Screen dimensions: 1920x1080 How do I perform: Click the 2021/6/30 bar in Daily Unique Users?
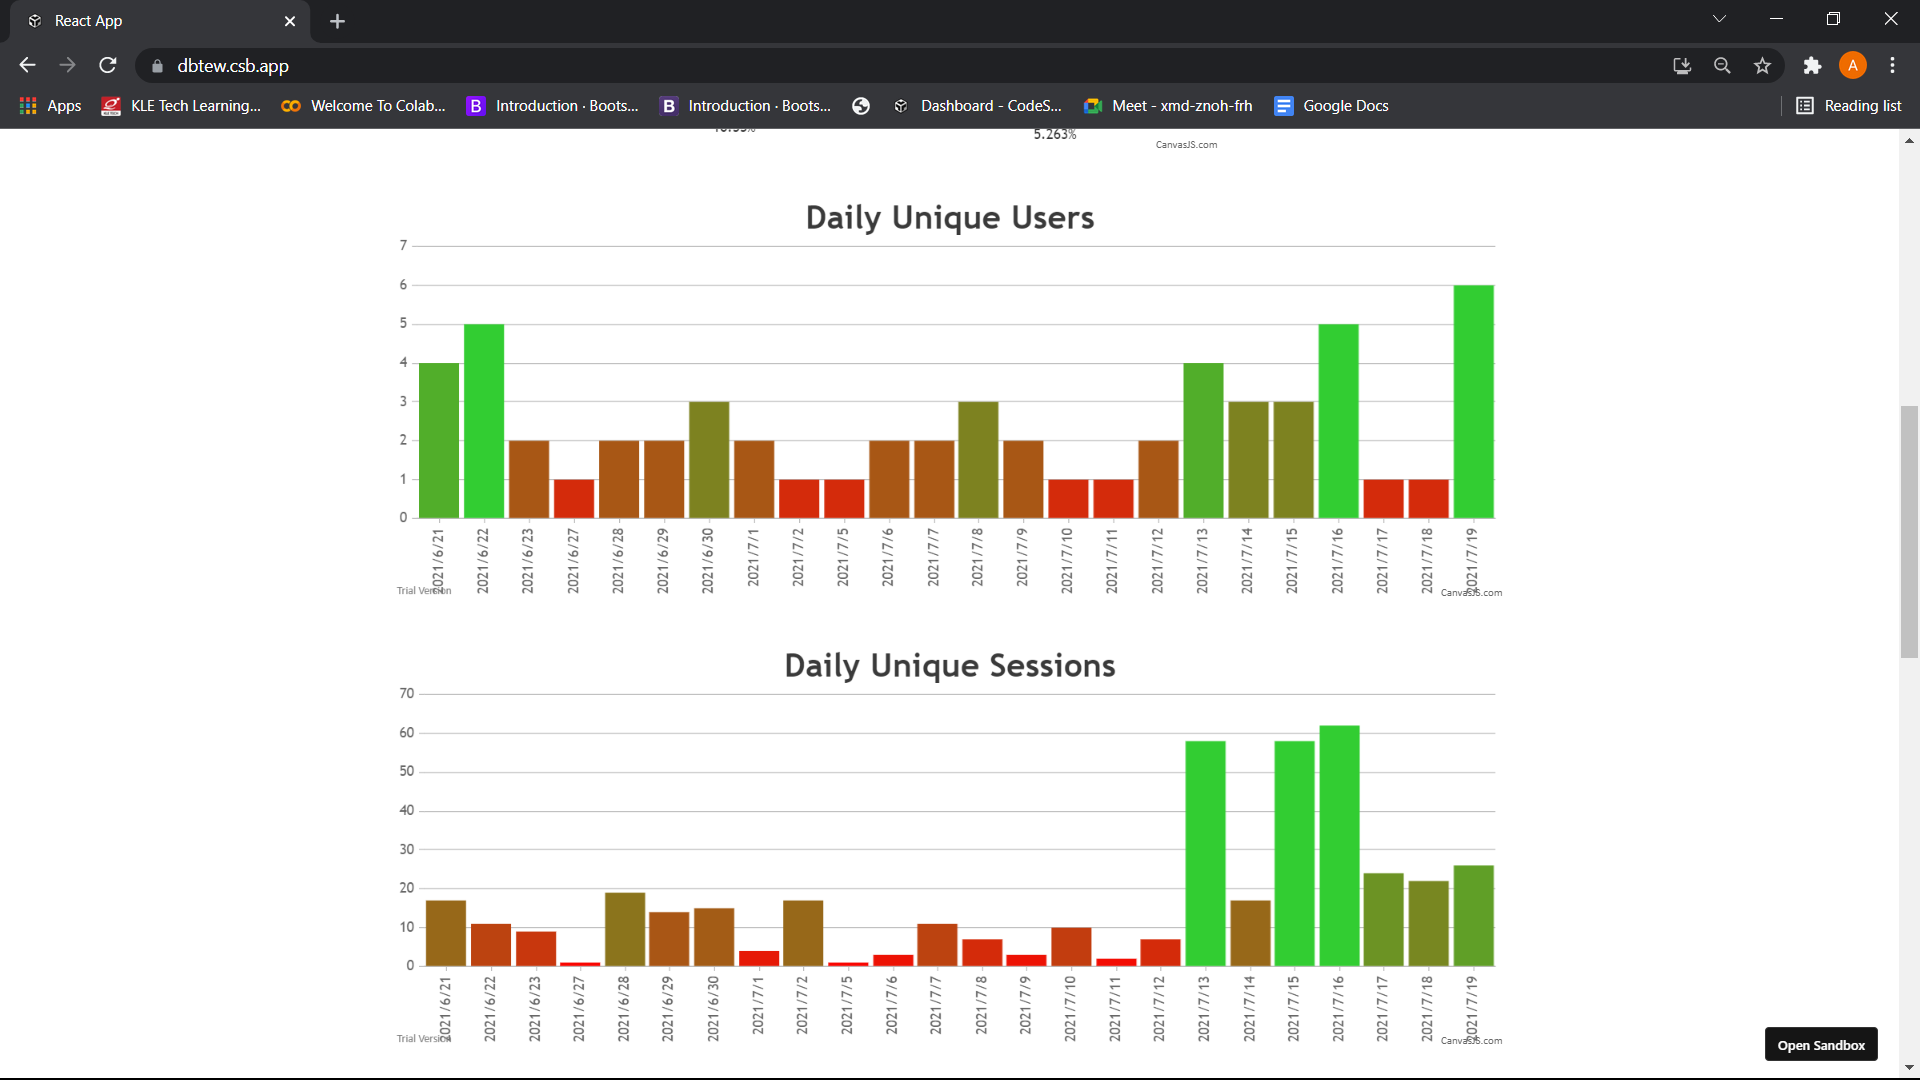tap(709, 460)
